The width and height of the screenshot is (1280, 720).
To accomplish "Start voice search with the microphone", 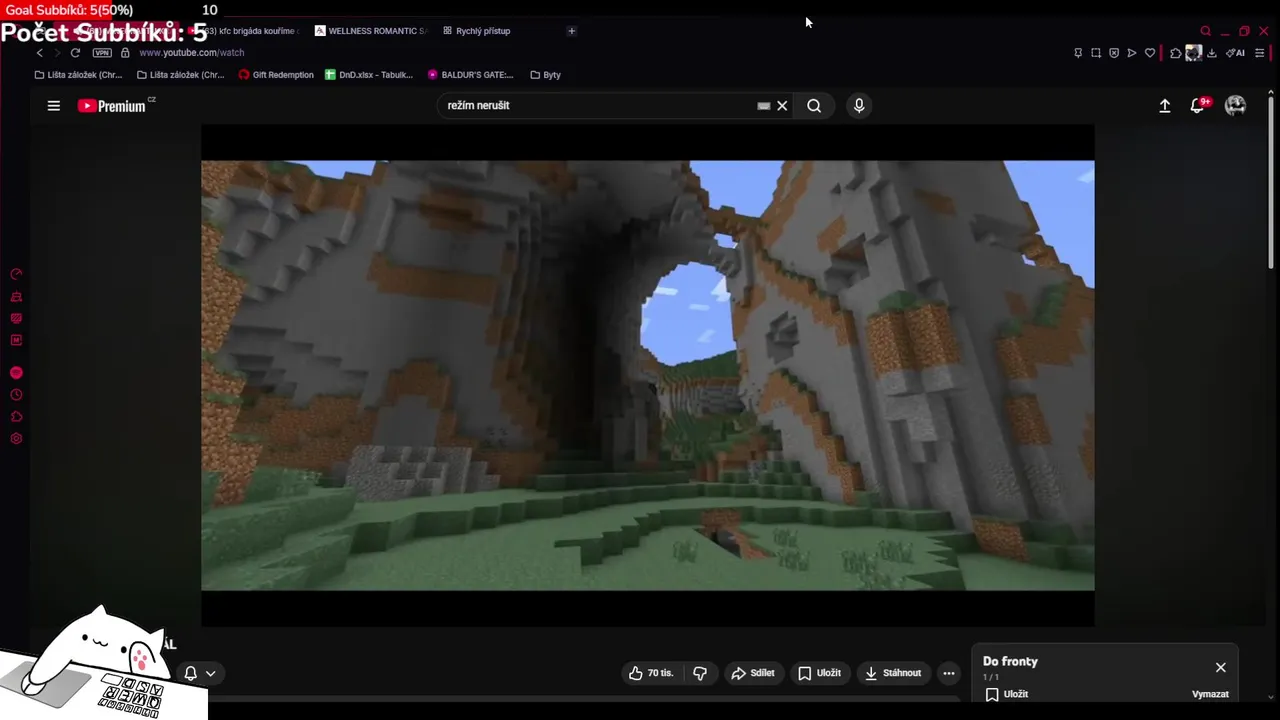I will [x=859, y=105].
